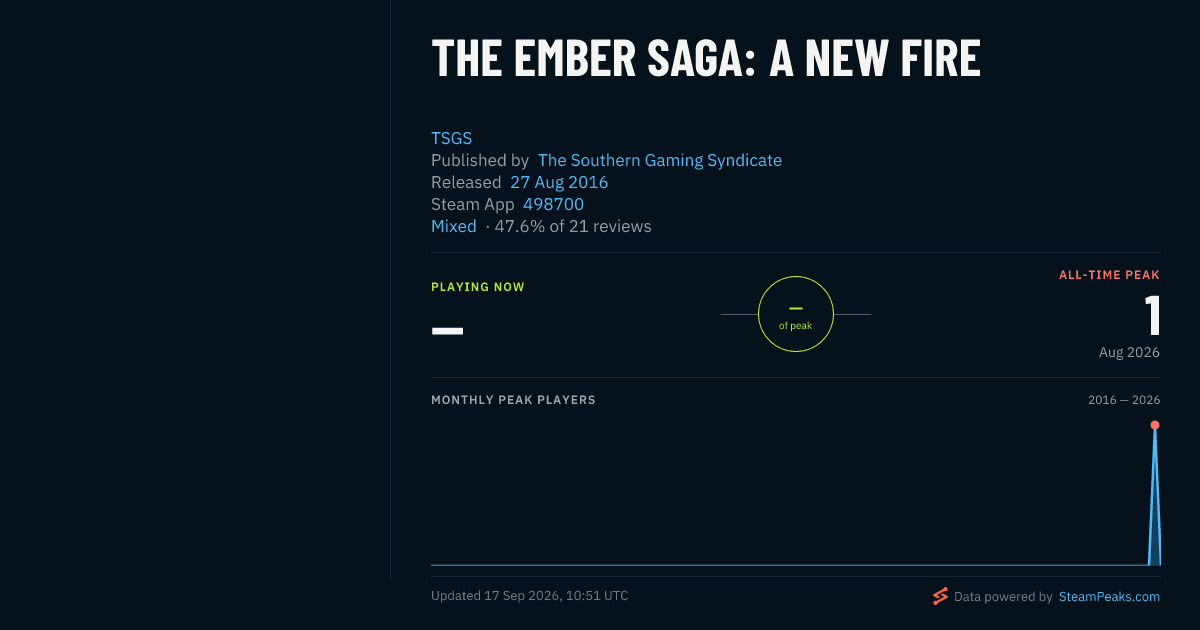Image resolution: width=1200 pixels, height=630 pixels.
Task: Click the game title heading
Action: tap(706, 58)
